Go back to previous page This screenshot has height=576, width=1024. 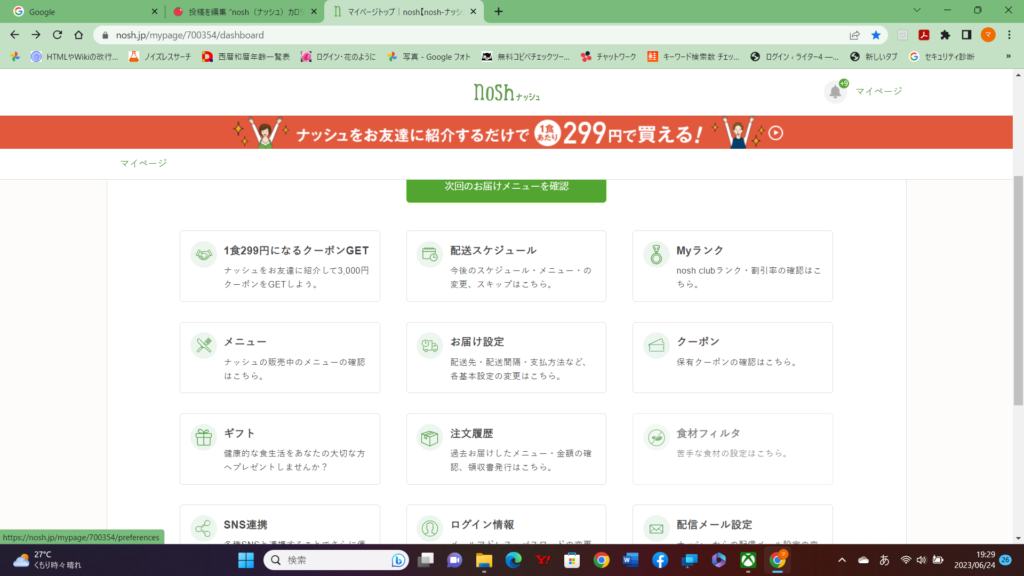[x=14, y=35]
